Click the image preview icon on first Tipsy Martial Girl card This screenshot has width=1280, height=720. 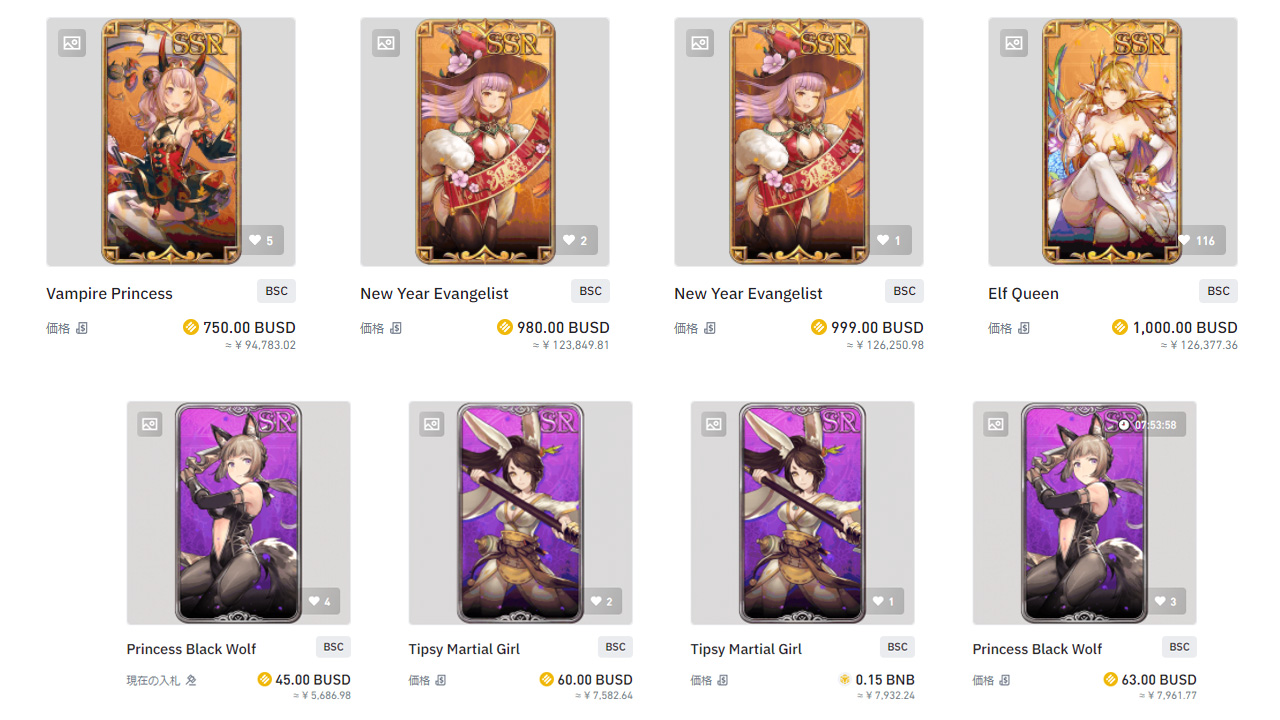431,424
